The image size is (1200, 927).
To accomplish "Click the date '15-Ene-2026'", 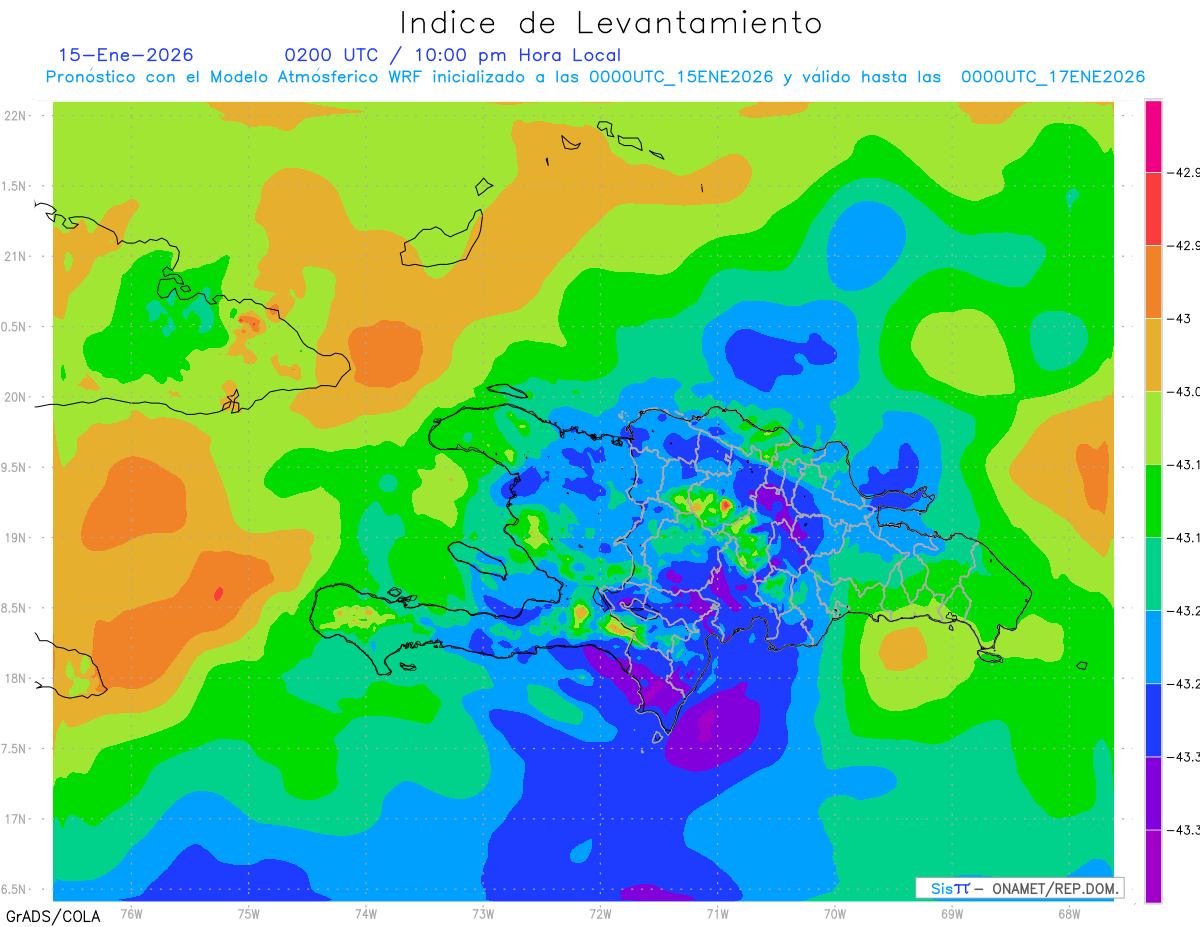I will (126, 55).
